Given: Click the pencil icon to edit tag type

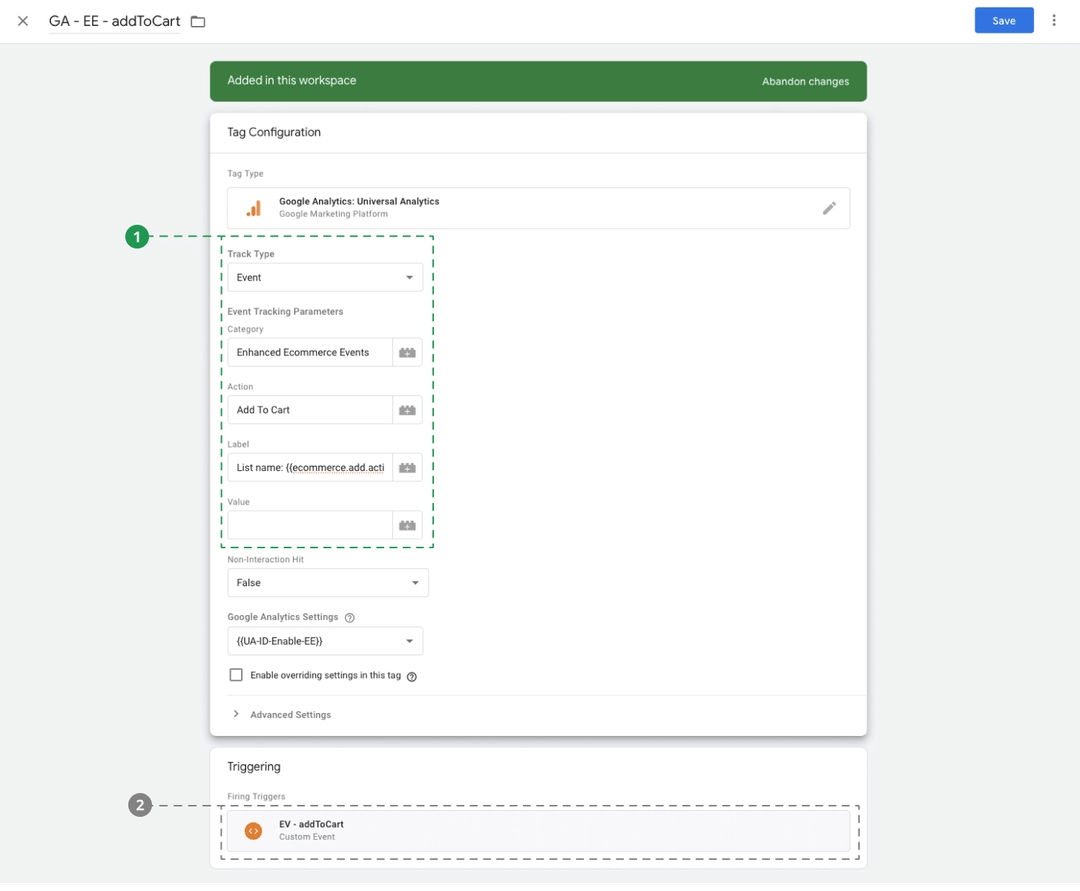Looking at the screenshot, I should point(828,208).
